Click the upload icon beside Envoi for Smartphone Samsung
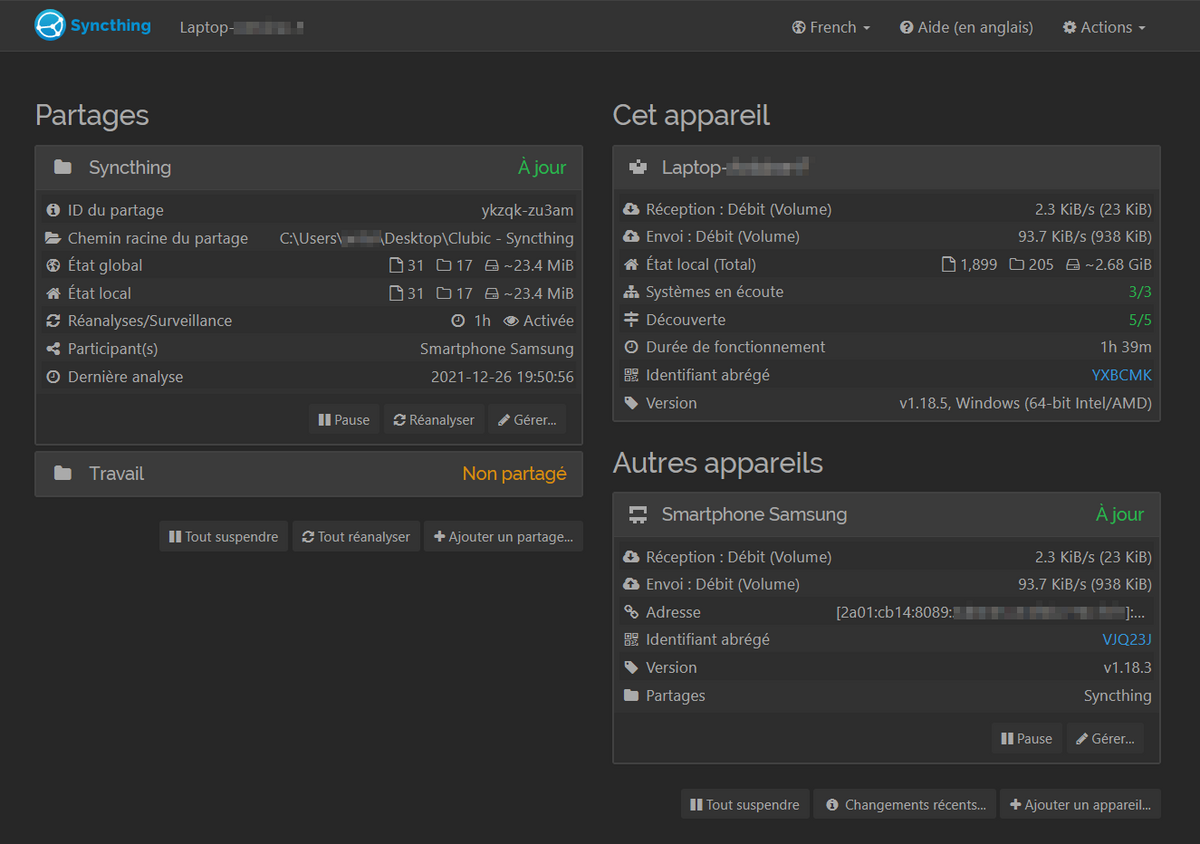1200x844 pixels. (631, 584)
